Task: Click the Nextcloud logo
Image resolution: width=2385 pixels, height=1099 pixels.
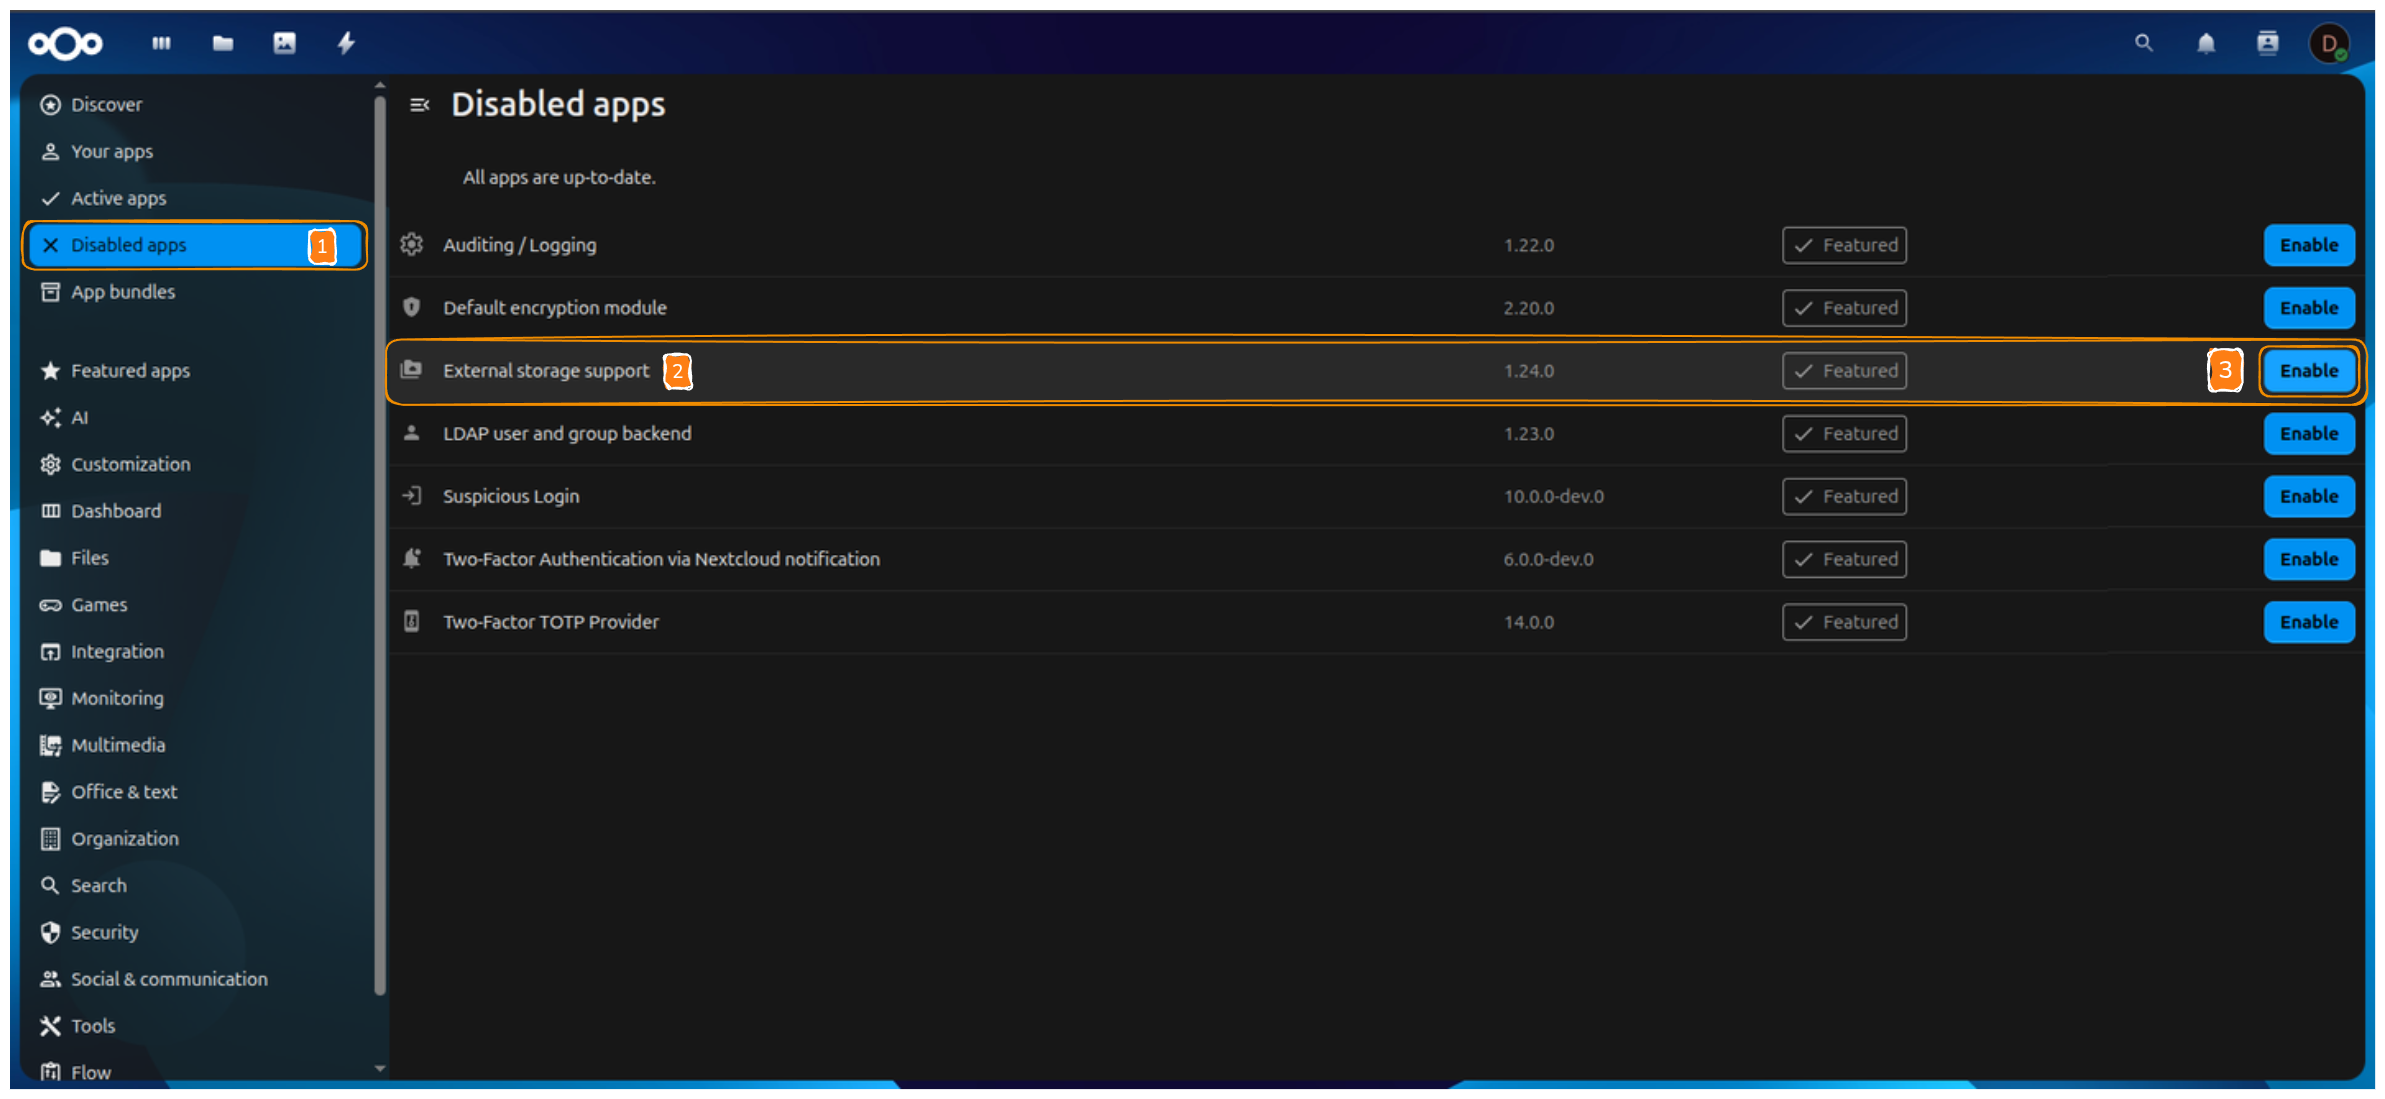Action: click(x=64, y=43)
